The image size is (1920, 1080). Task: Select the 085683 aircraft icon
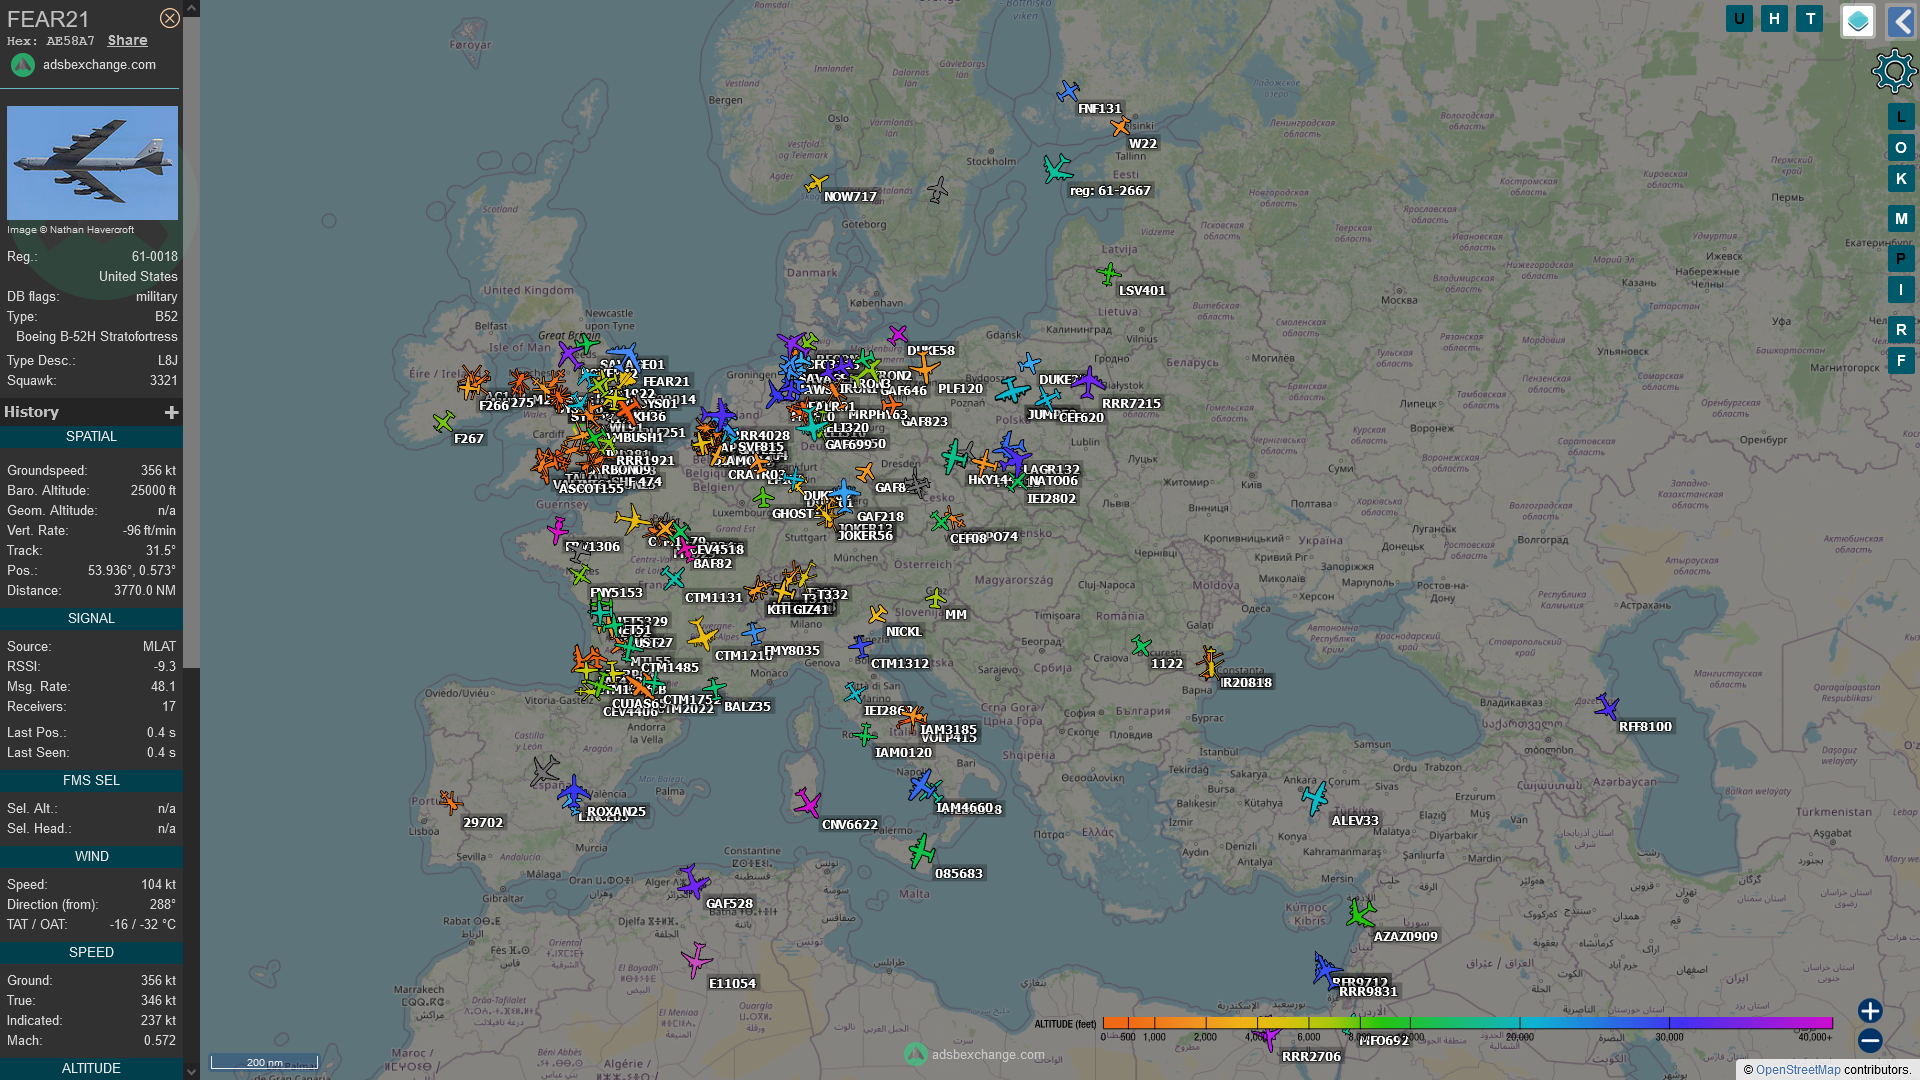point(922,852)
